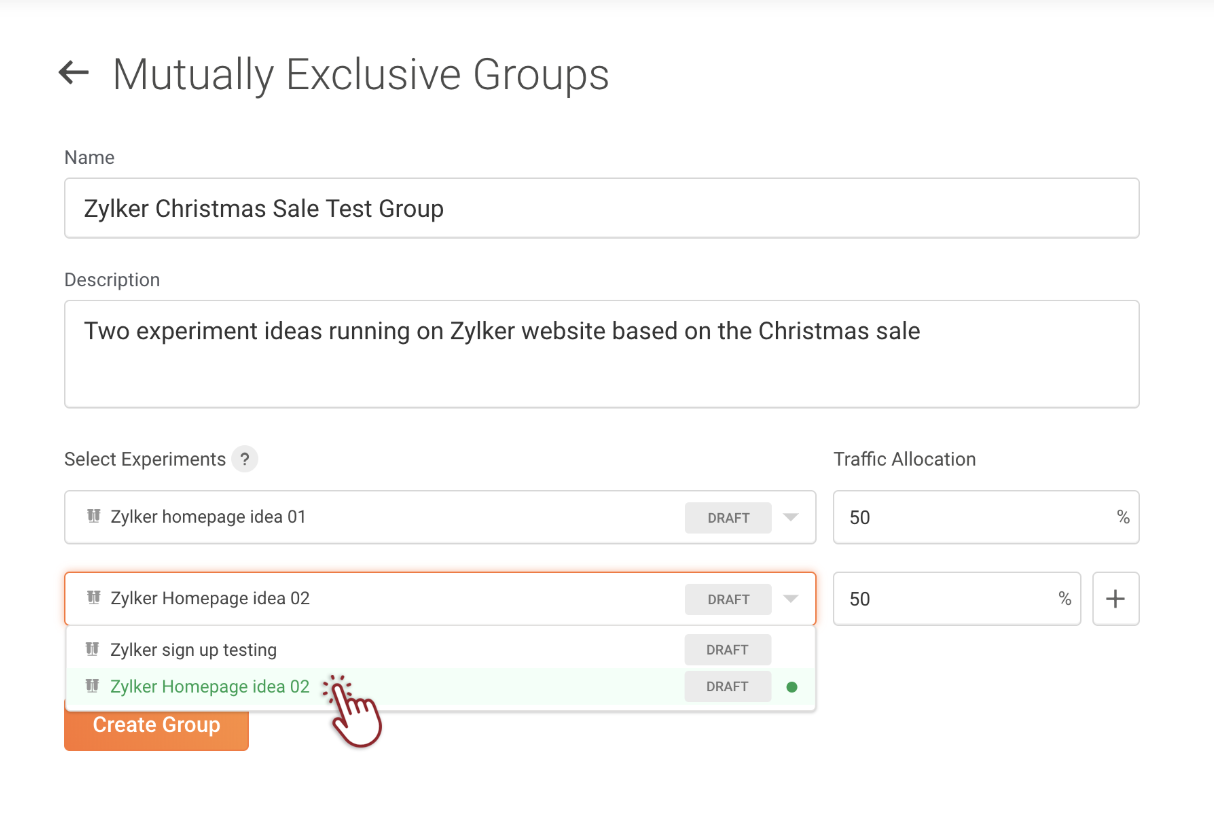Click flask icon in second experiment selector
1214x840 pixels.
tap(94, 598)
